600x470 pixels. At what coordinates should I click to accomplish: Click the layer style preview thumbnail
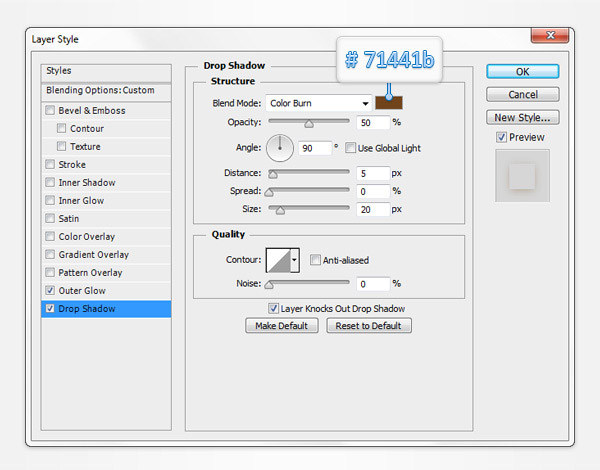point(521,177)
